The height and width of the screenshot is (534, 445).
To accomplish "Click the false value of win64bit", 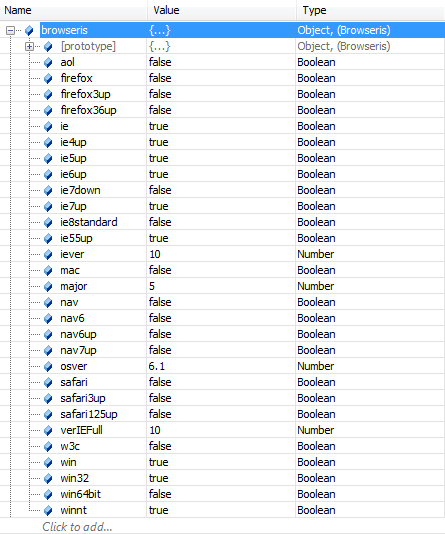I will (x=160, y=494).
